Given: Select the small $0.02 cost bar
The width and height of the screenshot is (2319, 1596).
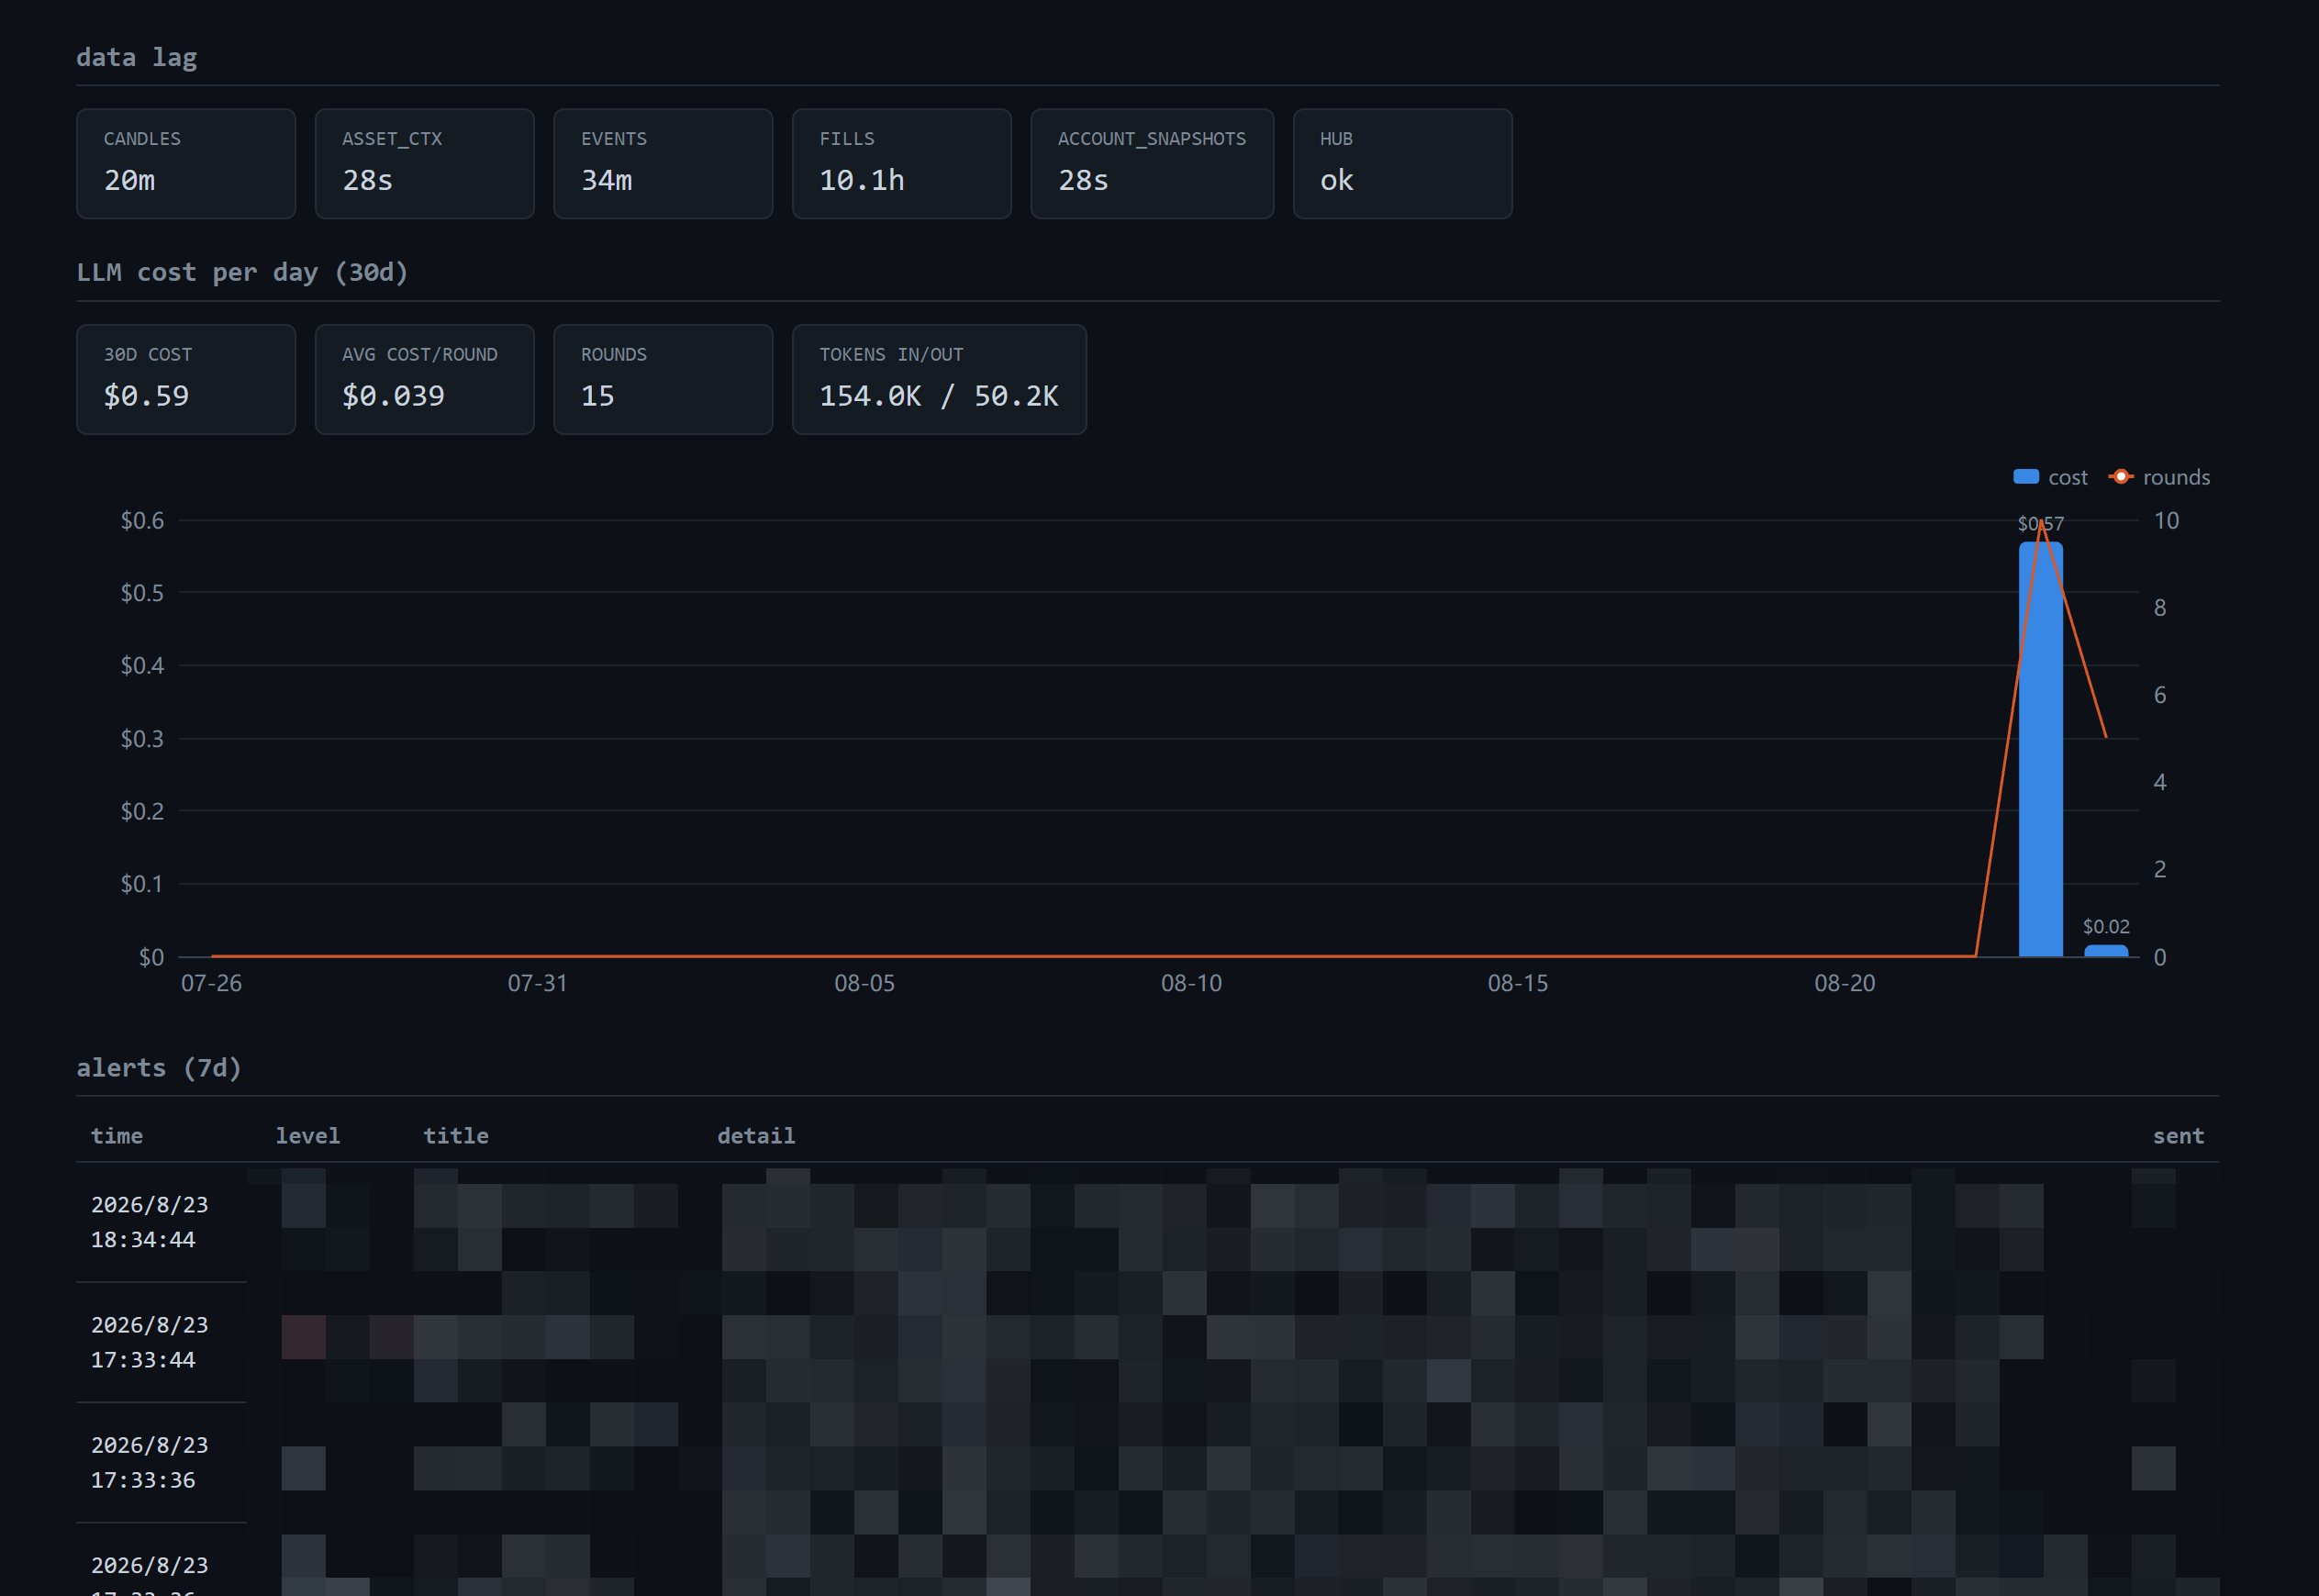Looking at the screenshot, I should point(2106,951).
